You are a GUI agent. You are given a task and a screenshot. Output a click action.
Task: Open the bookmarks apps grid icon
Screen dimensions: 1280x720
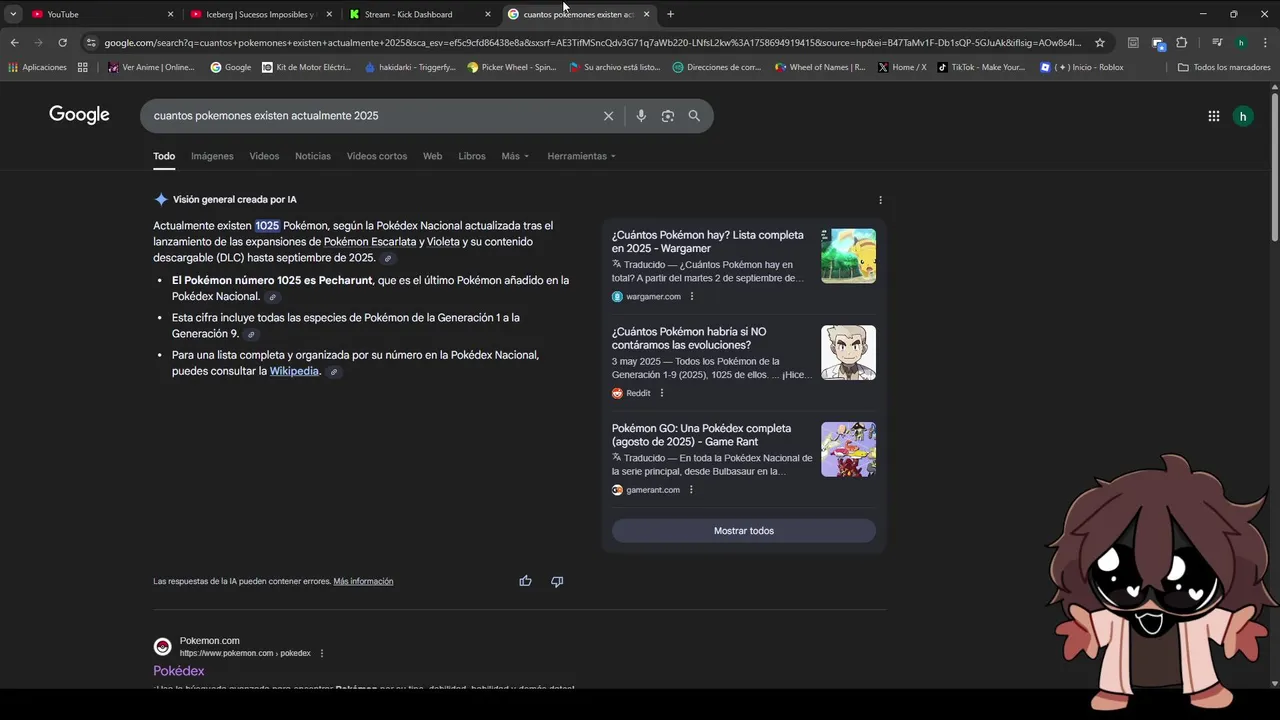pyautogui.click(x=82, y=67)
